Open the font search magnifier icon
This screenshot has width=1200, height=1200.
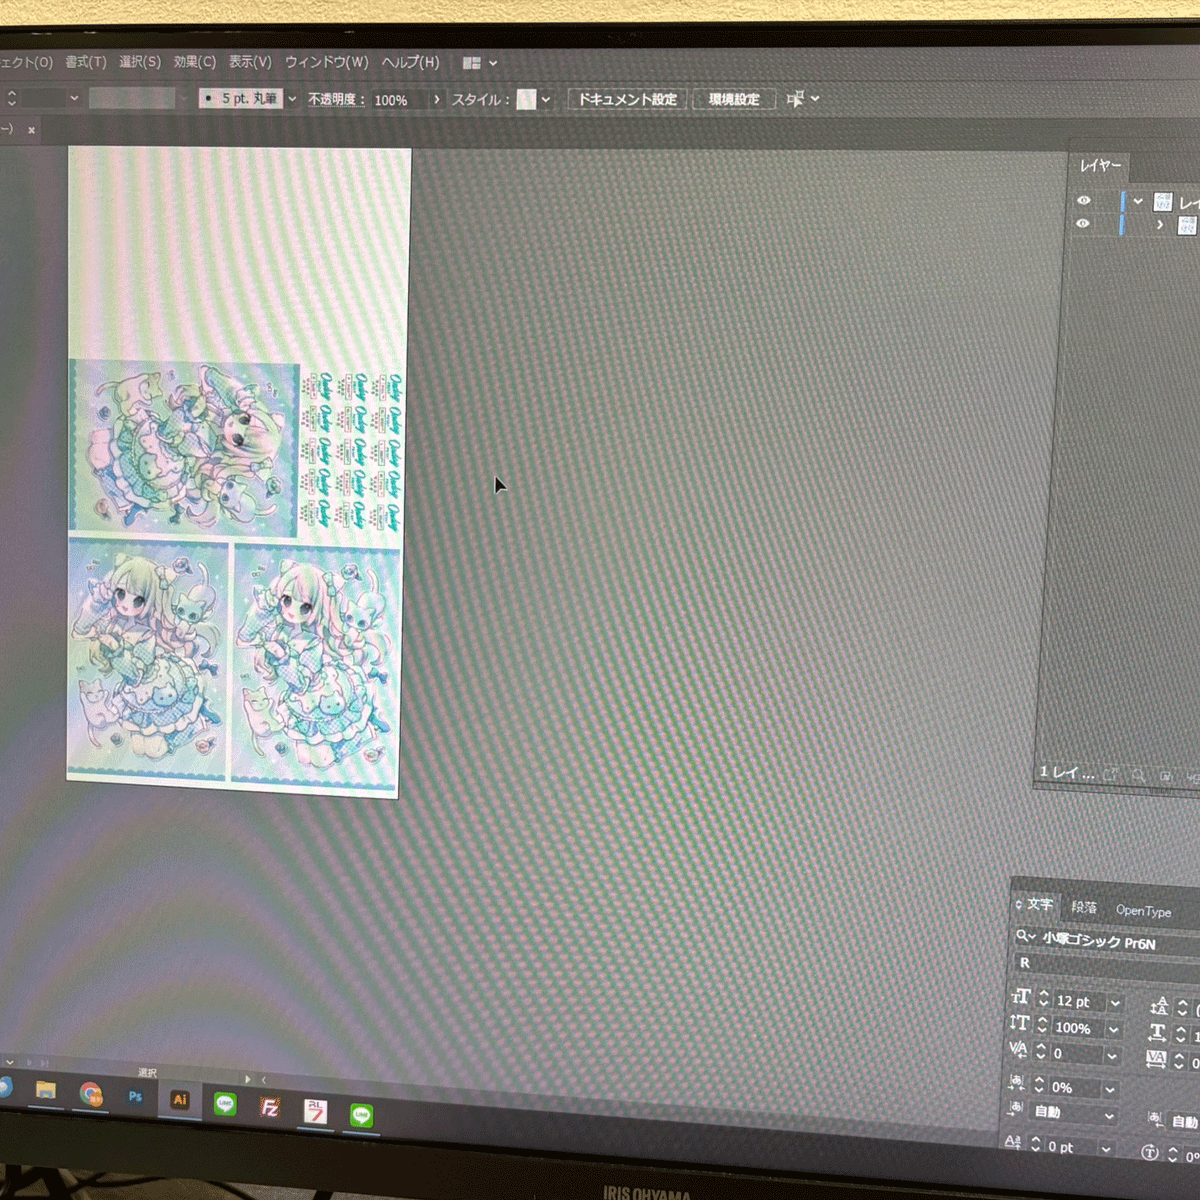(x=1024, y=936)
